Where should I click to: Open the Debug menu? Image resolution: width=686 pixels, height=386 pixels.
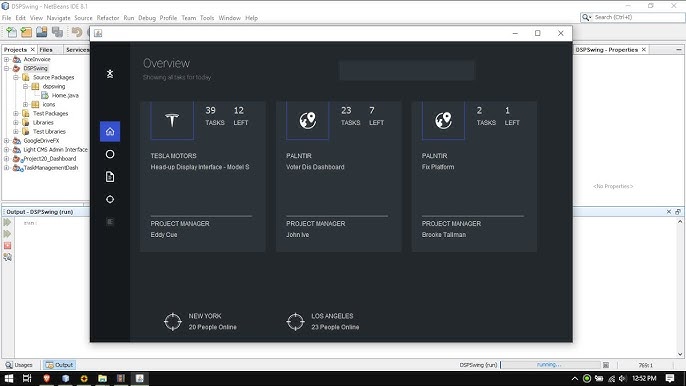[x=147, y=18]
